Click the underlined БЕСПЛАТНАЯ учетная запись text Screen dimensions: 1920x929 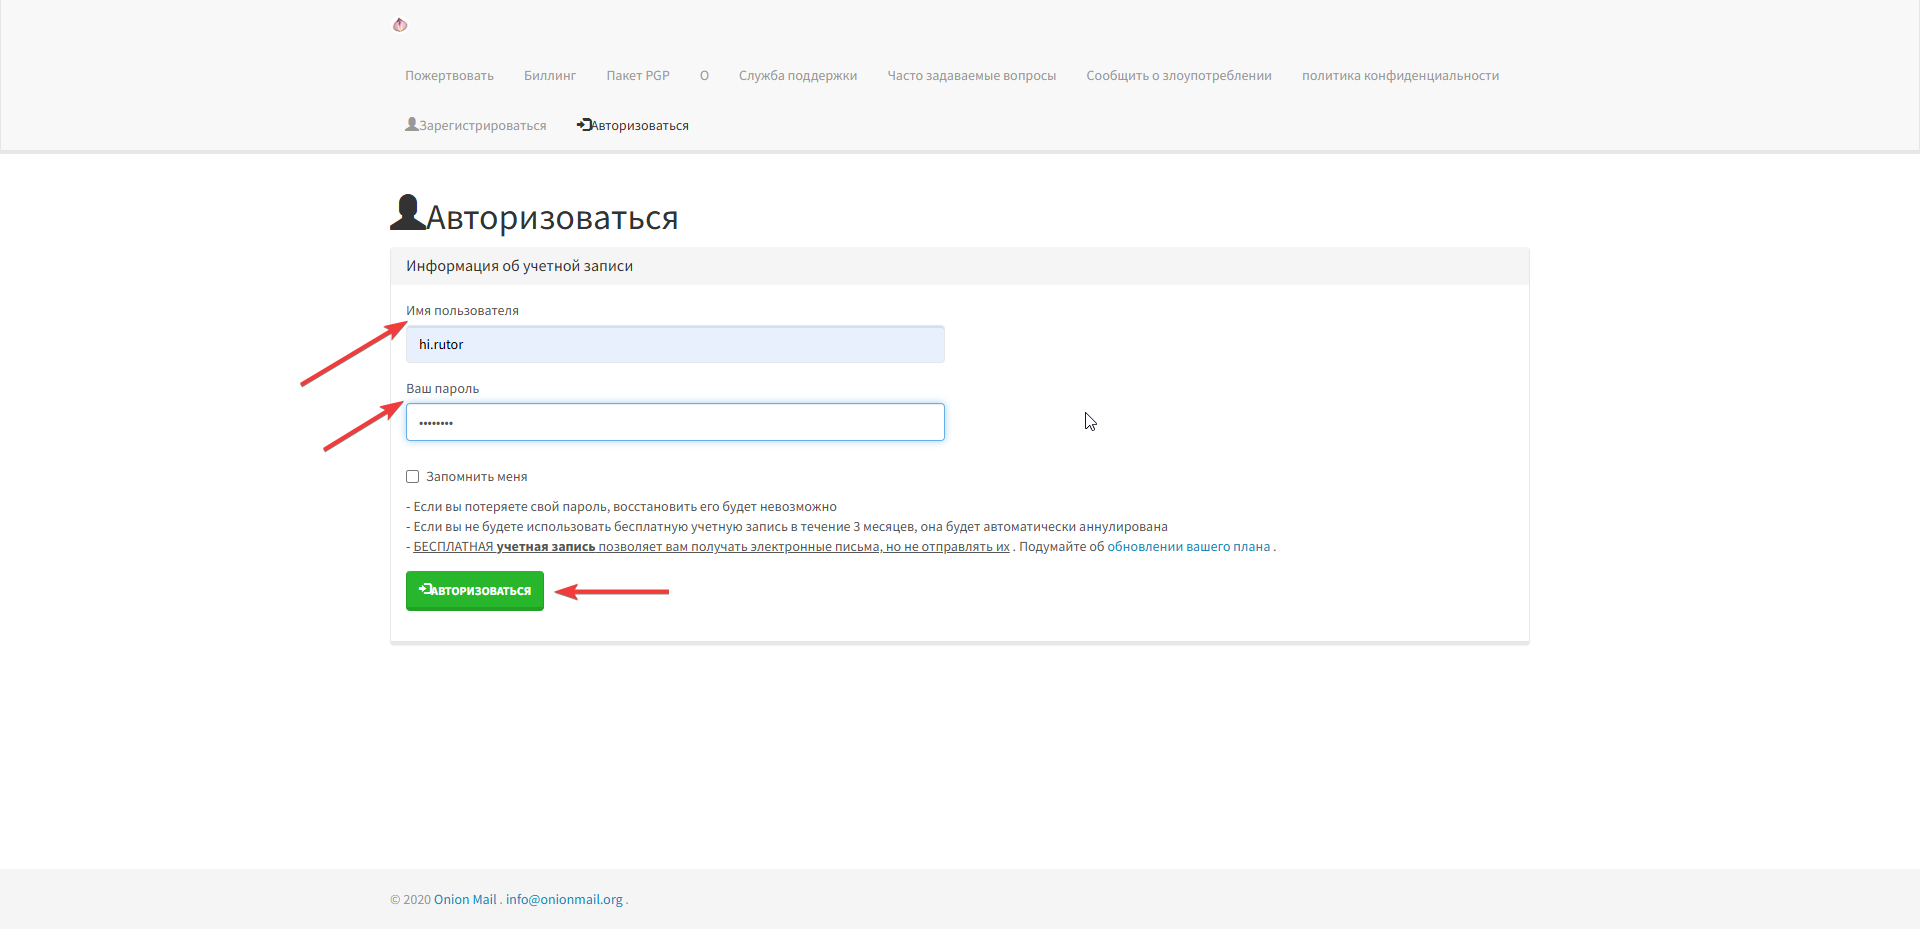pyautogui.click(x=504, y=547)
